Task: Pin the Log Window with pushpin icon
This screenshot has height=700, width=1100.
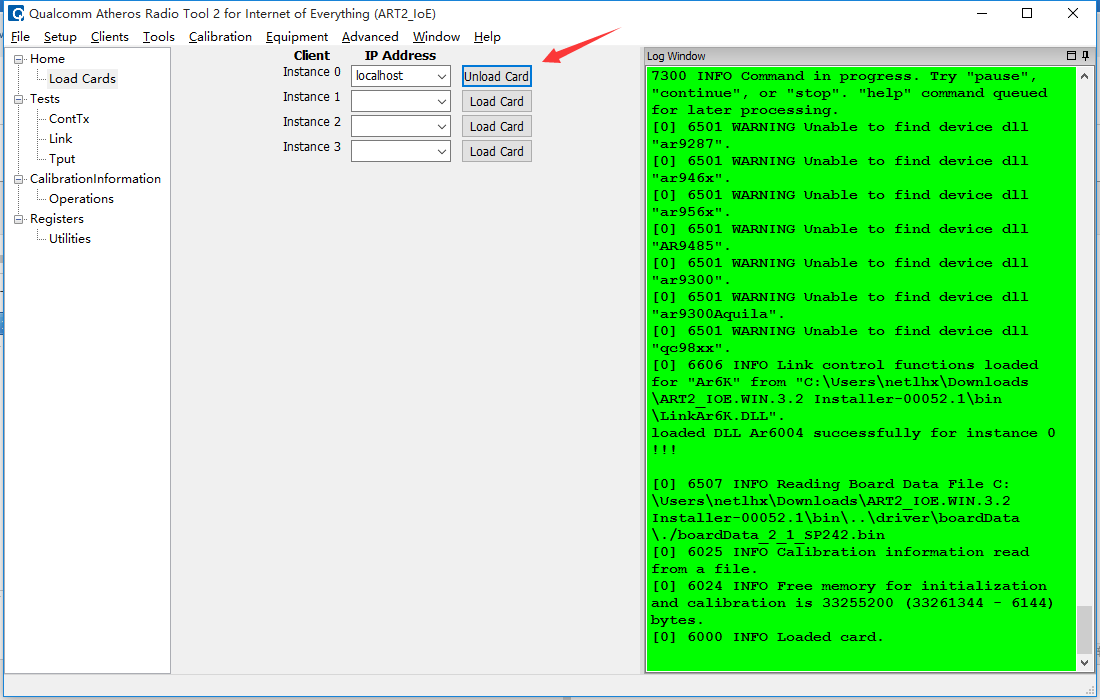Action: pos(1086,55)
